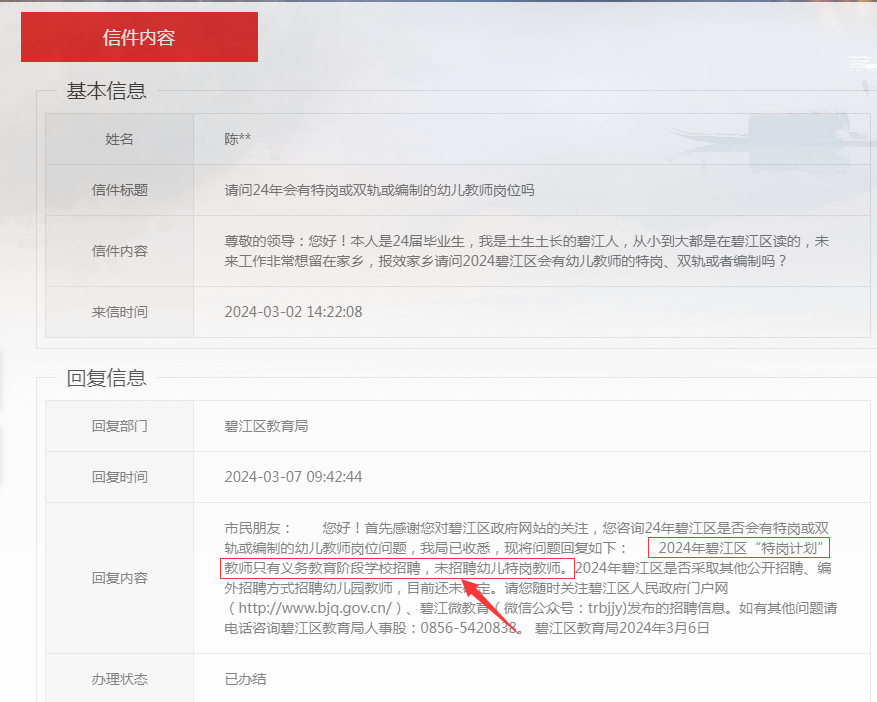Click the letter title about 幼儿教师岗位

tap(379, 189)
